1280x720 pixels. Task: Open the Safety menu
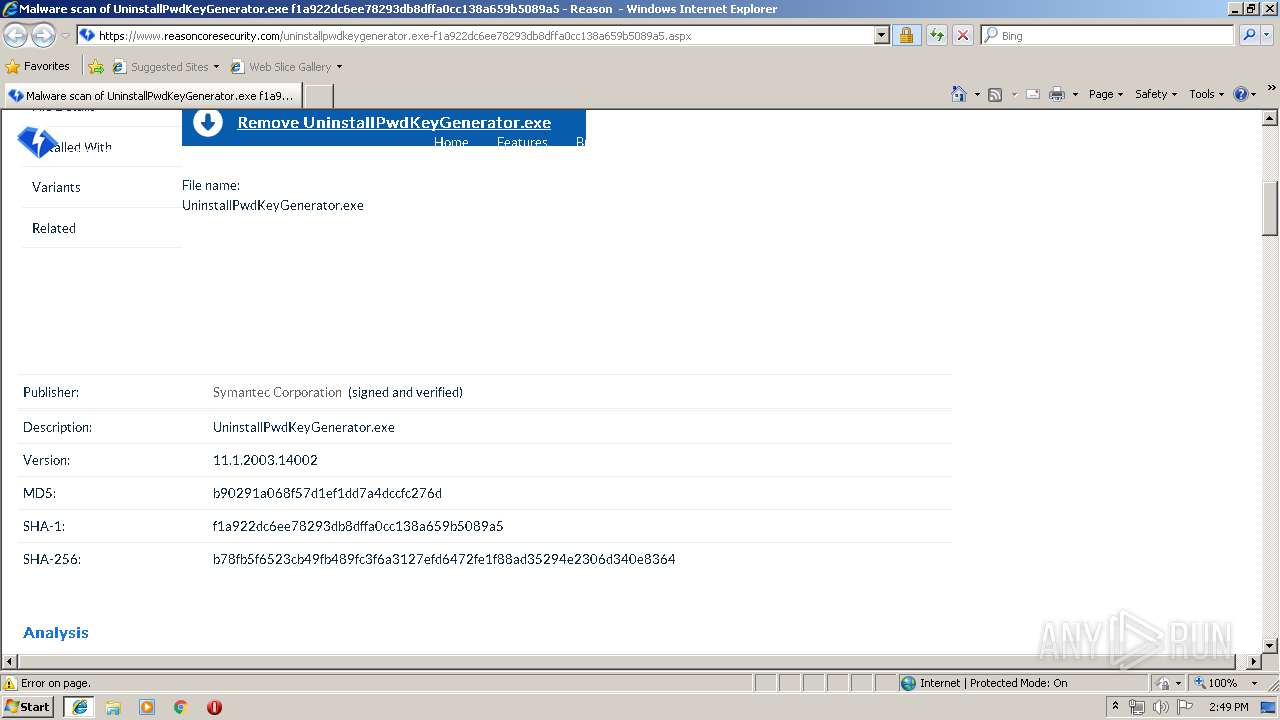[1156, 94]
